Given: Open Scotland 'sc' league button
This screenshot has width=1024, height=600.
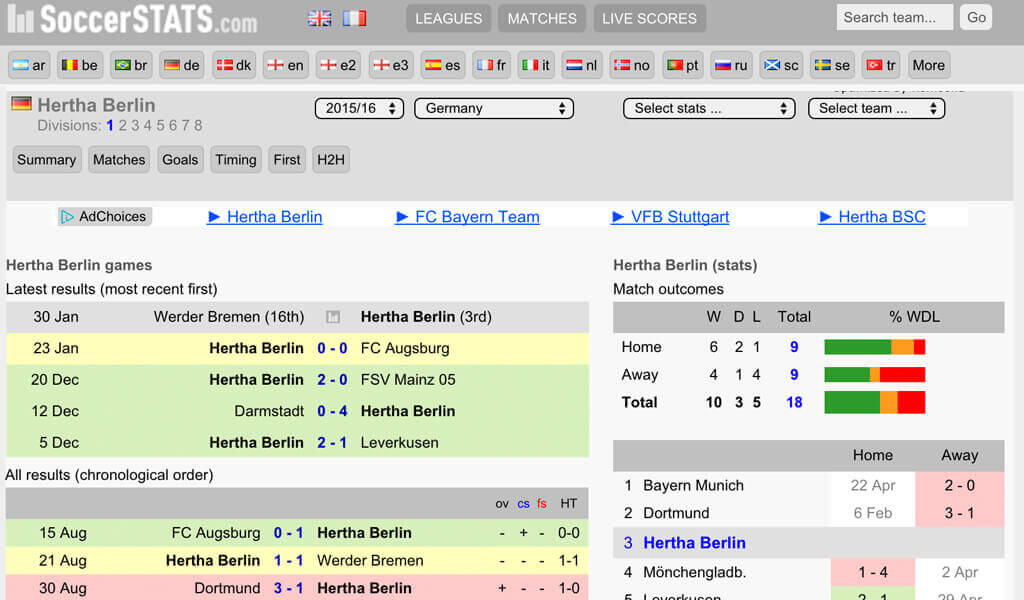Looking at the screenshot, I should pyautogui.click(x=782, y=65).
